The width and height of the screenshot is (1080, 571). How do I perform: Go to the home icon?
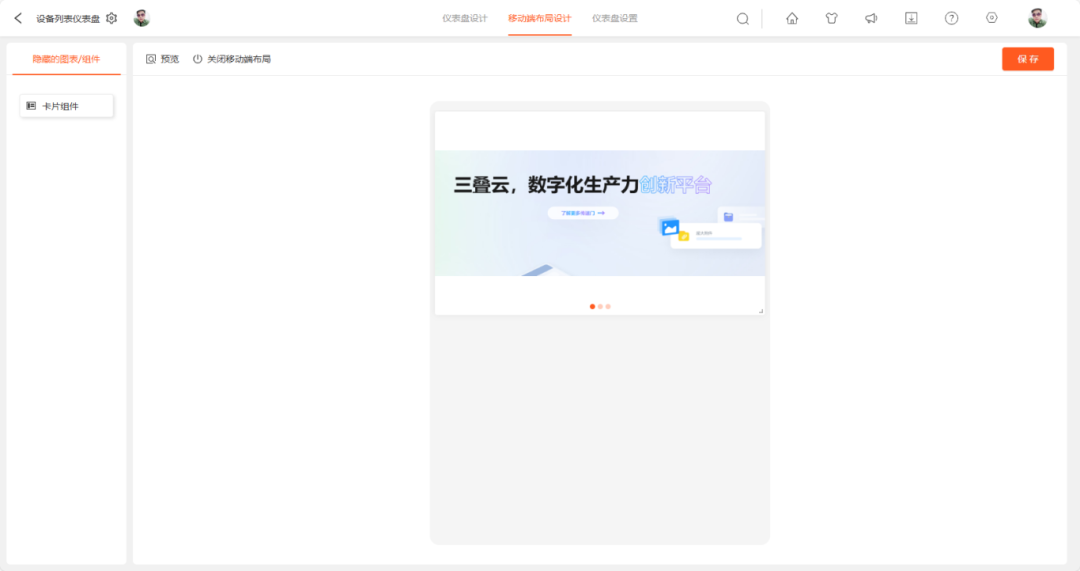point(792,19)
